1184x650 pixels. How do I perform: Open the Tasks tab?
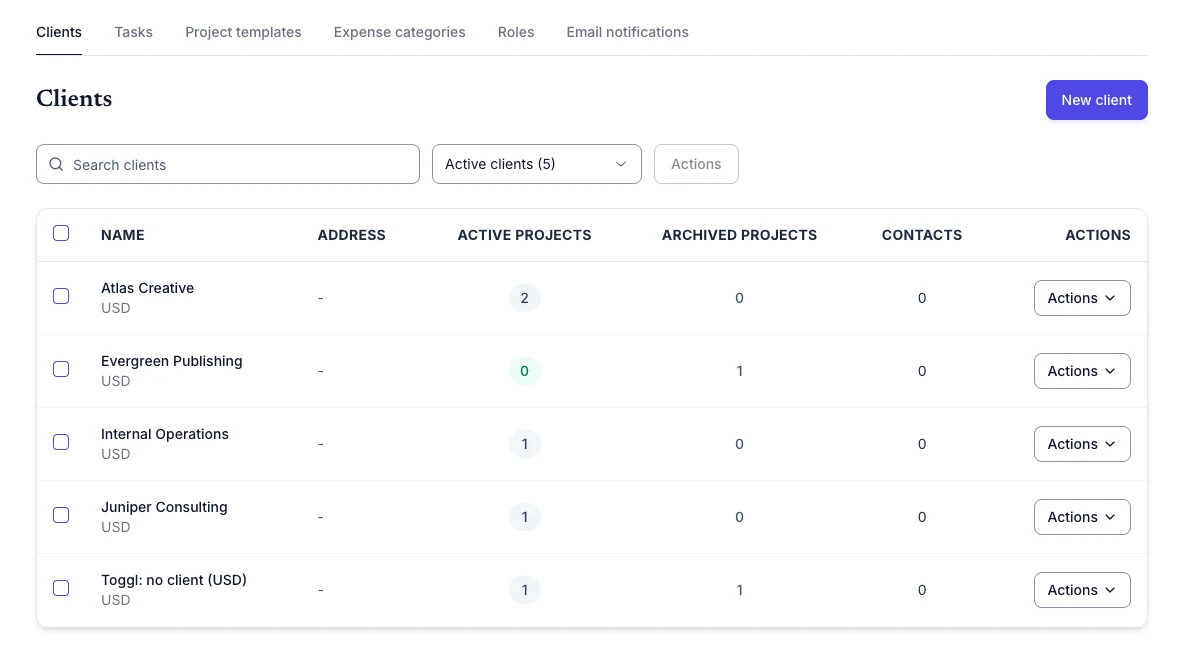click(134, 32)
